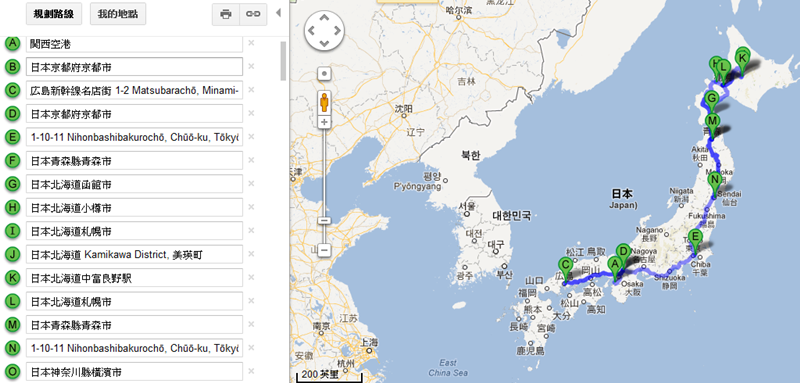Image resolution: width=800 pixels, height=383 pixels.
Task: Remove destination A with its X
Action: (x=251, y=43)
